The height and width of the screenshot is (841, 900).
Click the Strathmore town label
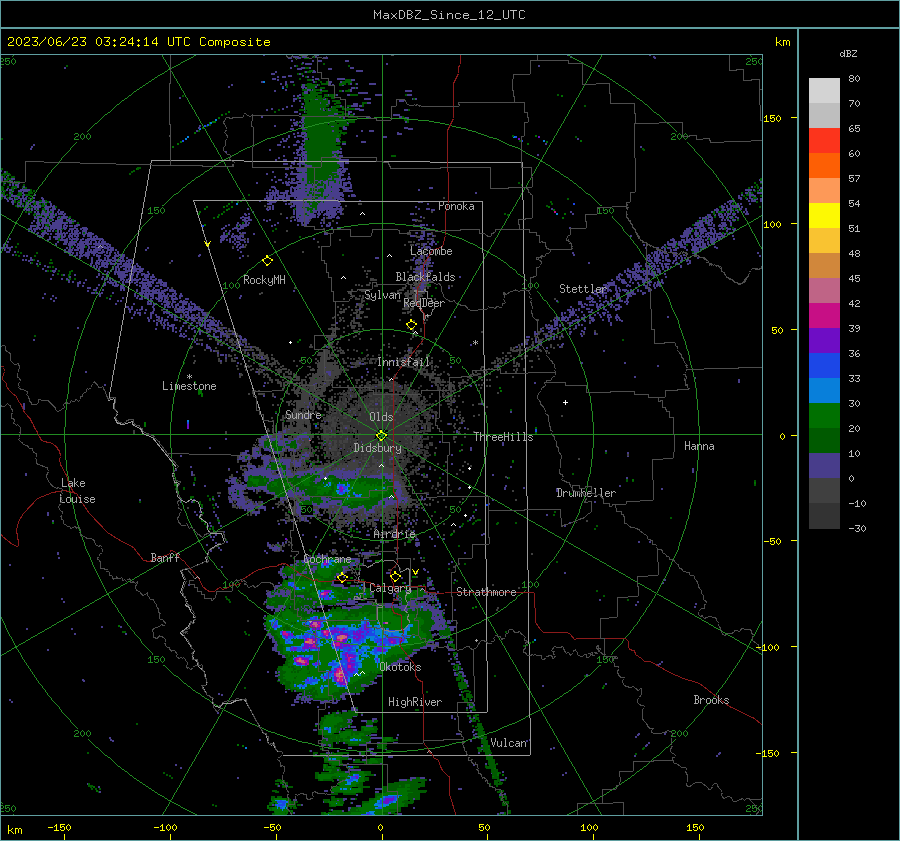[486, 592]
